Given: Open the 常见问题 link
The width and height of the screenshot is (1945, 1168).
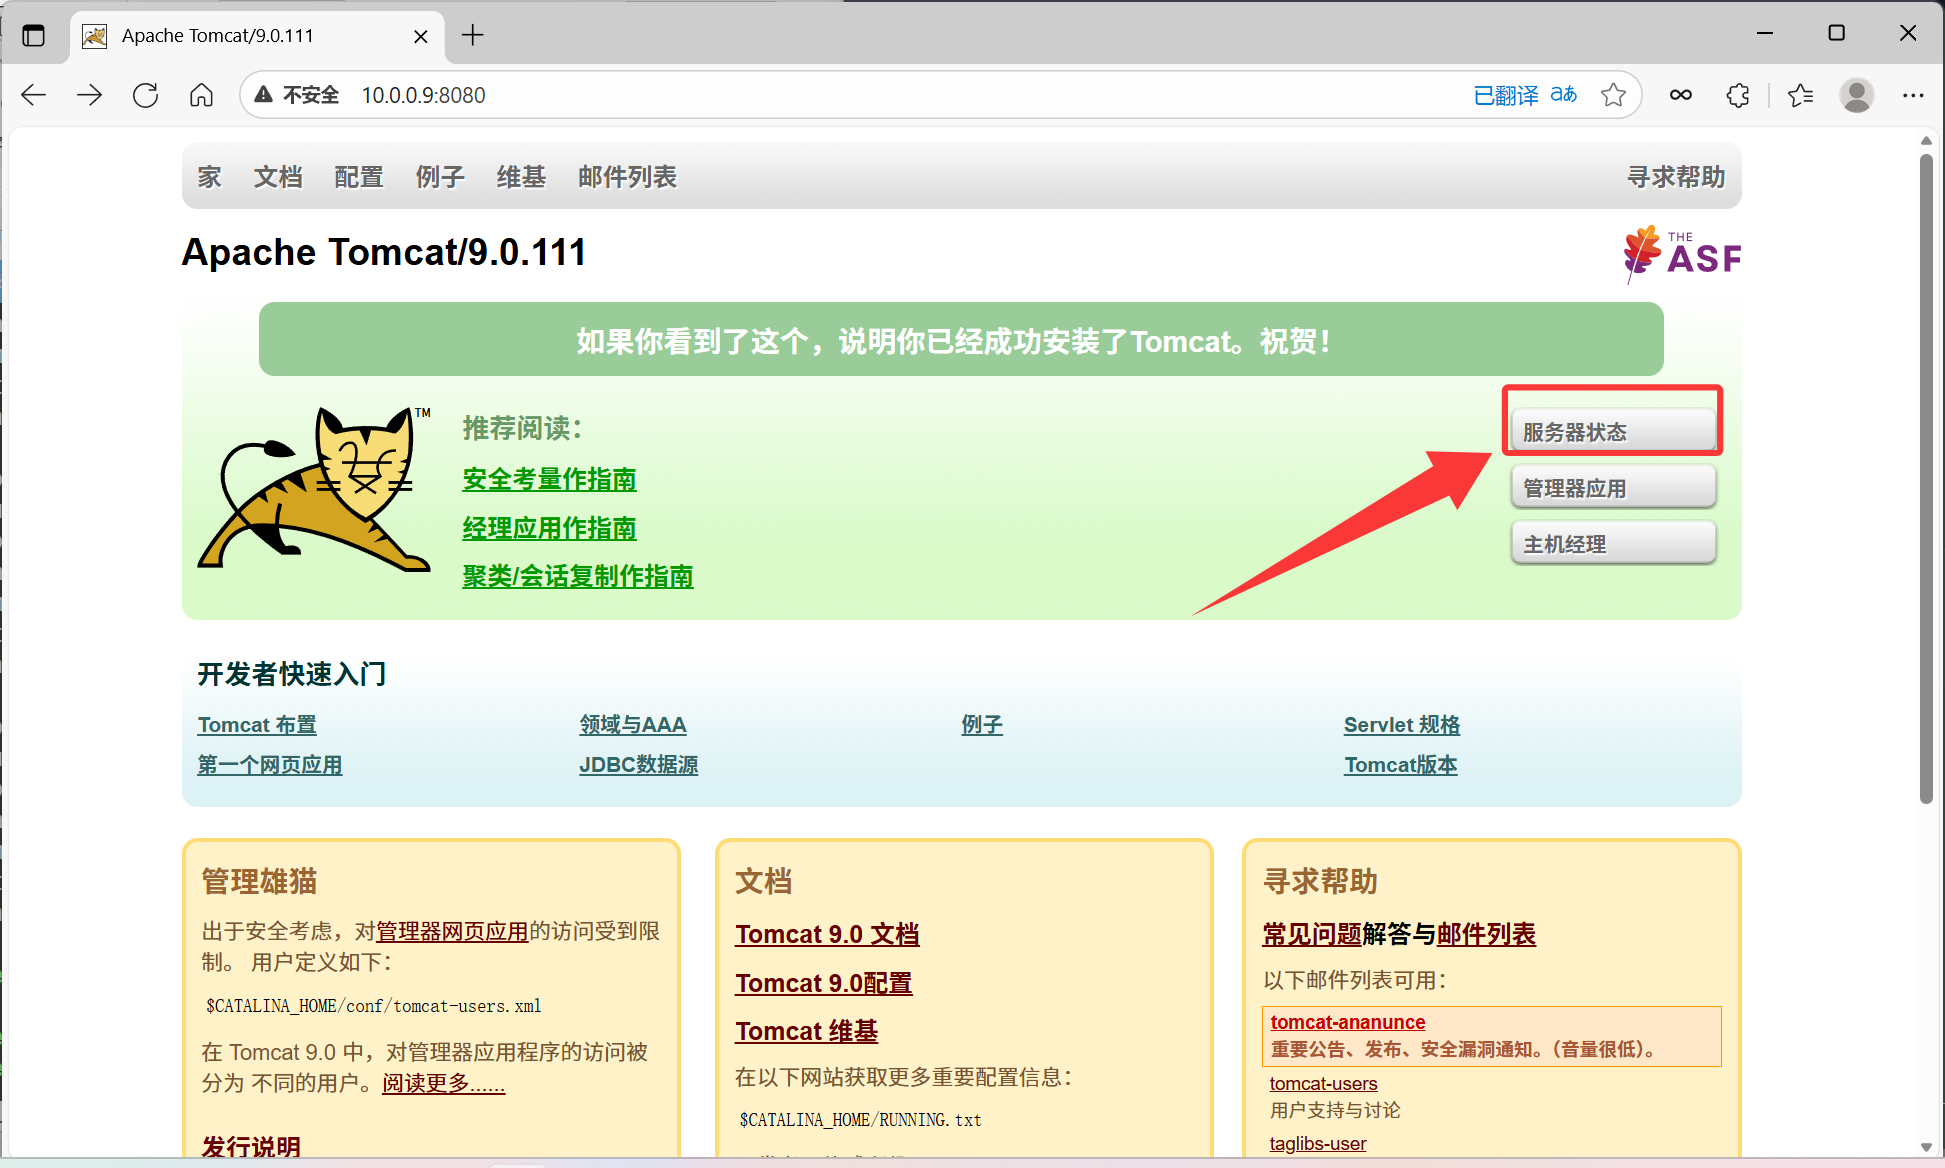Looking at the screenshot, I should point(1312,934).
